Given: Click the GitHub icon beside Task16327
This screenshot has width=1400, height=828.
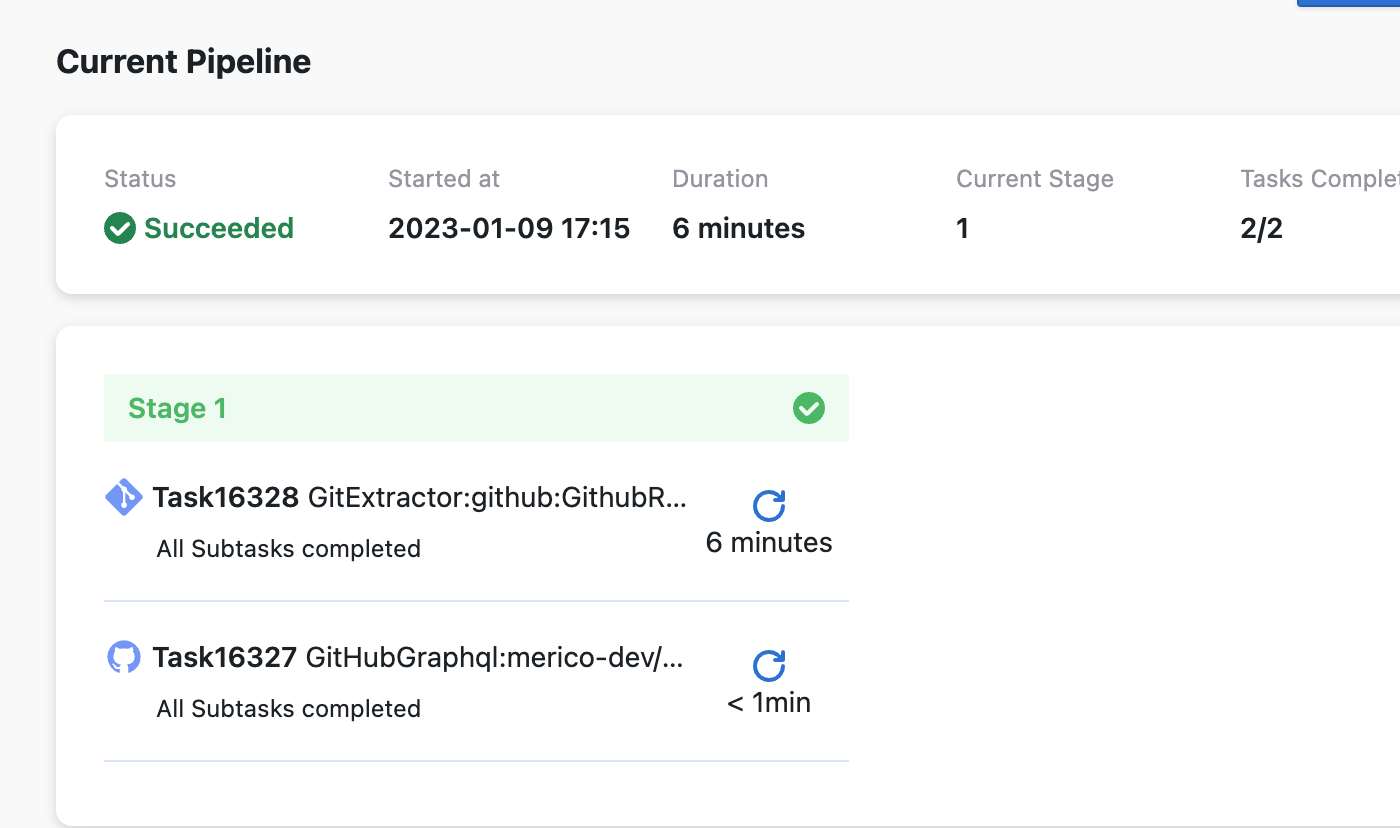Looking at the screenshot, I should 124,657.
